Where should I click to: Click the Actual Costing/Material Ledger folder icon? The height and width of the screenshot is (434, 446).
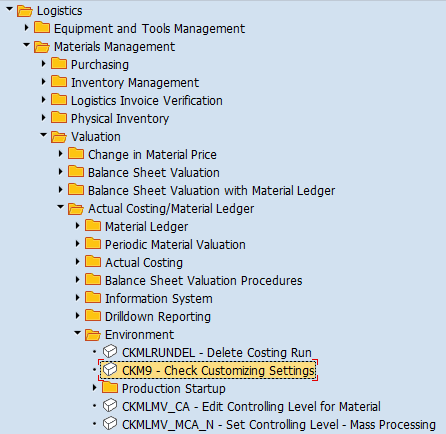[76, 209]
